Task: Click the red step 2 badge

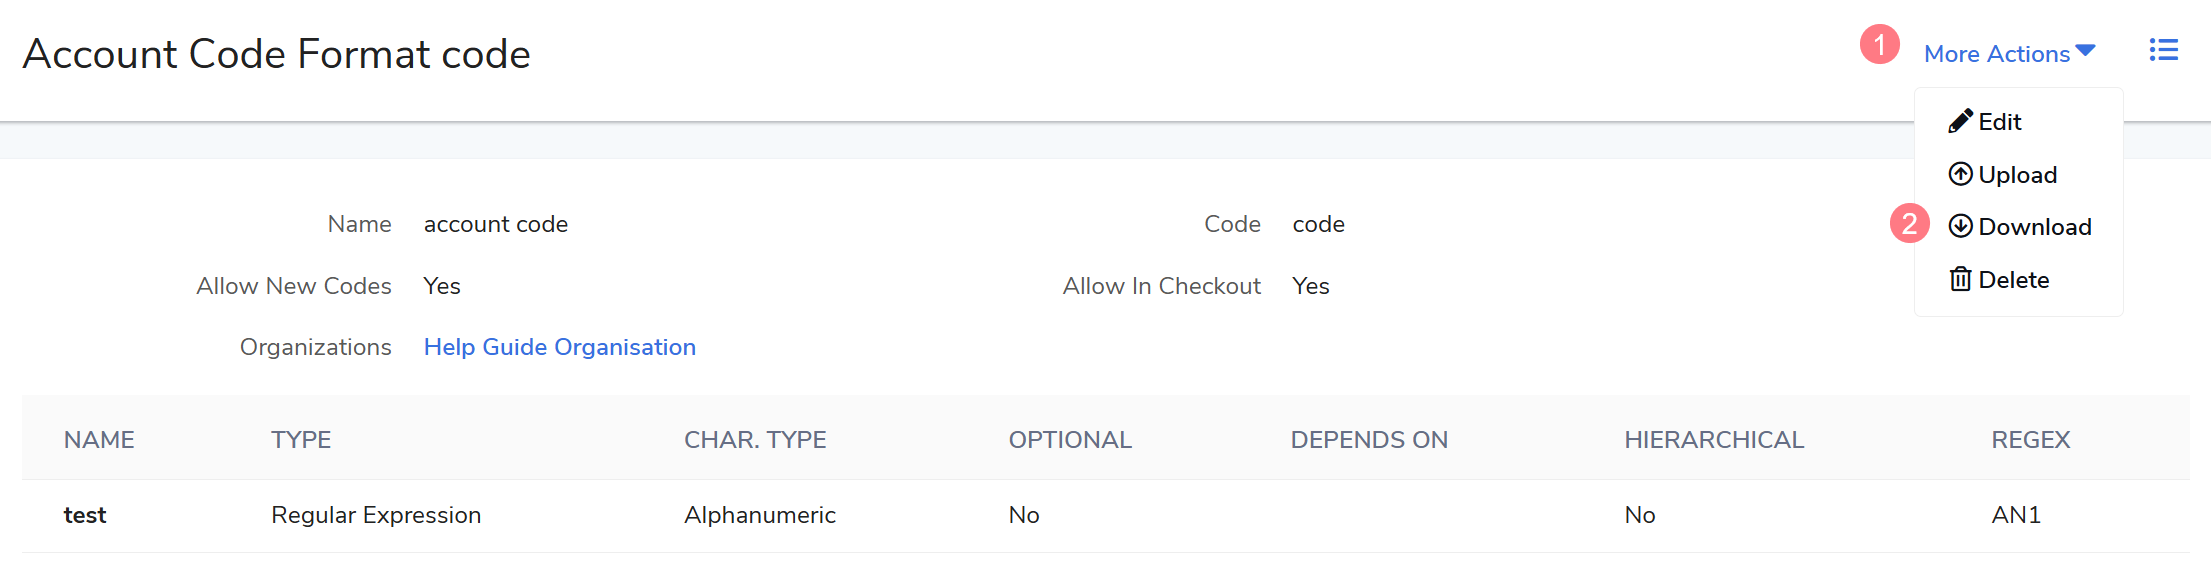Action: point(1909,224)
